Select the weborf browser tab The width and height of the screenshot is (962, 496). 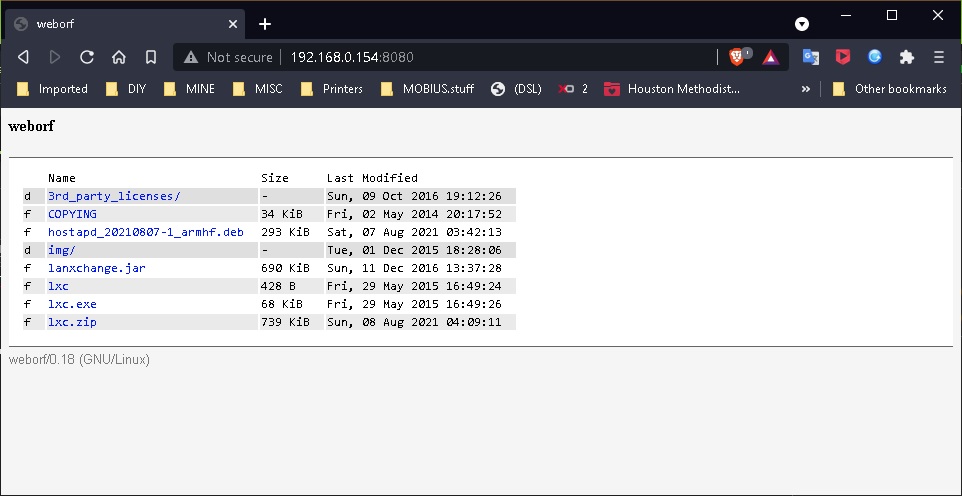120,24
